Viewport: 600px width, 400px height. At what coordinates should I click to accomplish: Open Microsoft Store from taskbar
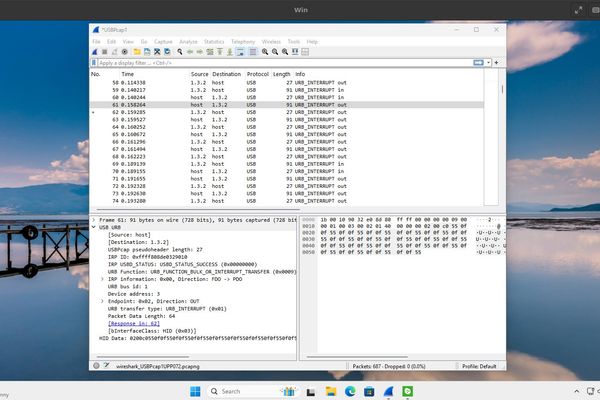point(369,391)
